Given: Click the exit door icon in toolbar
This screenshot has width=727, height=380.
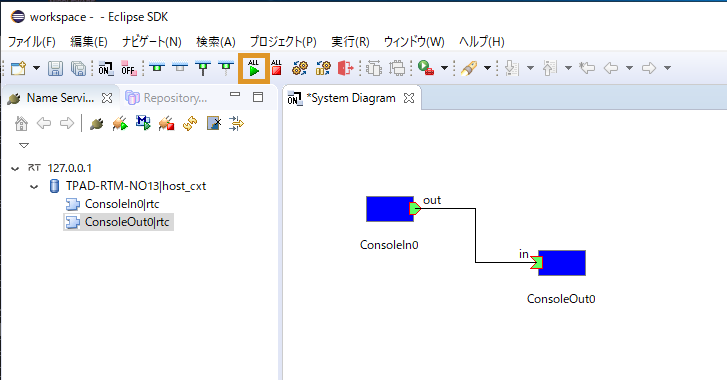Looking at the screenshot, I should coord(345,68).
